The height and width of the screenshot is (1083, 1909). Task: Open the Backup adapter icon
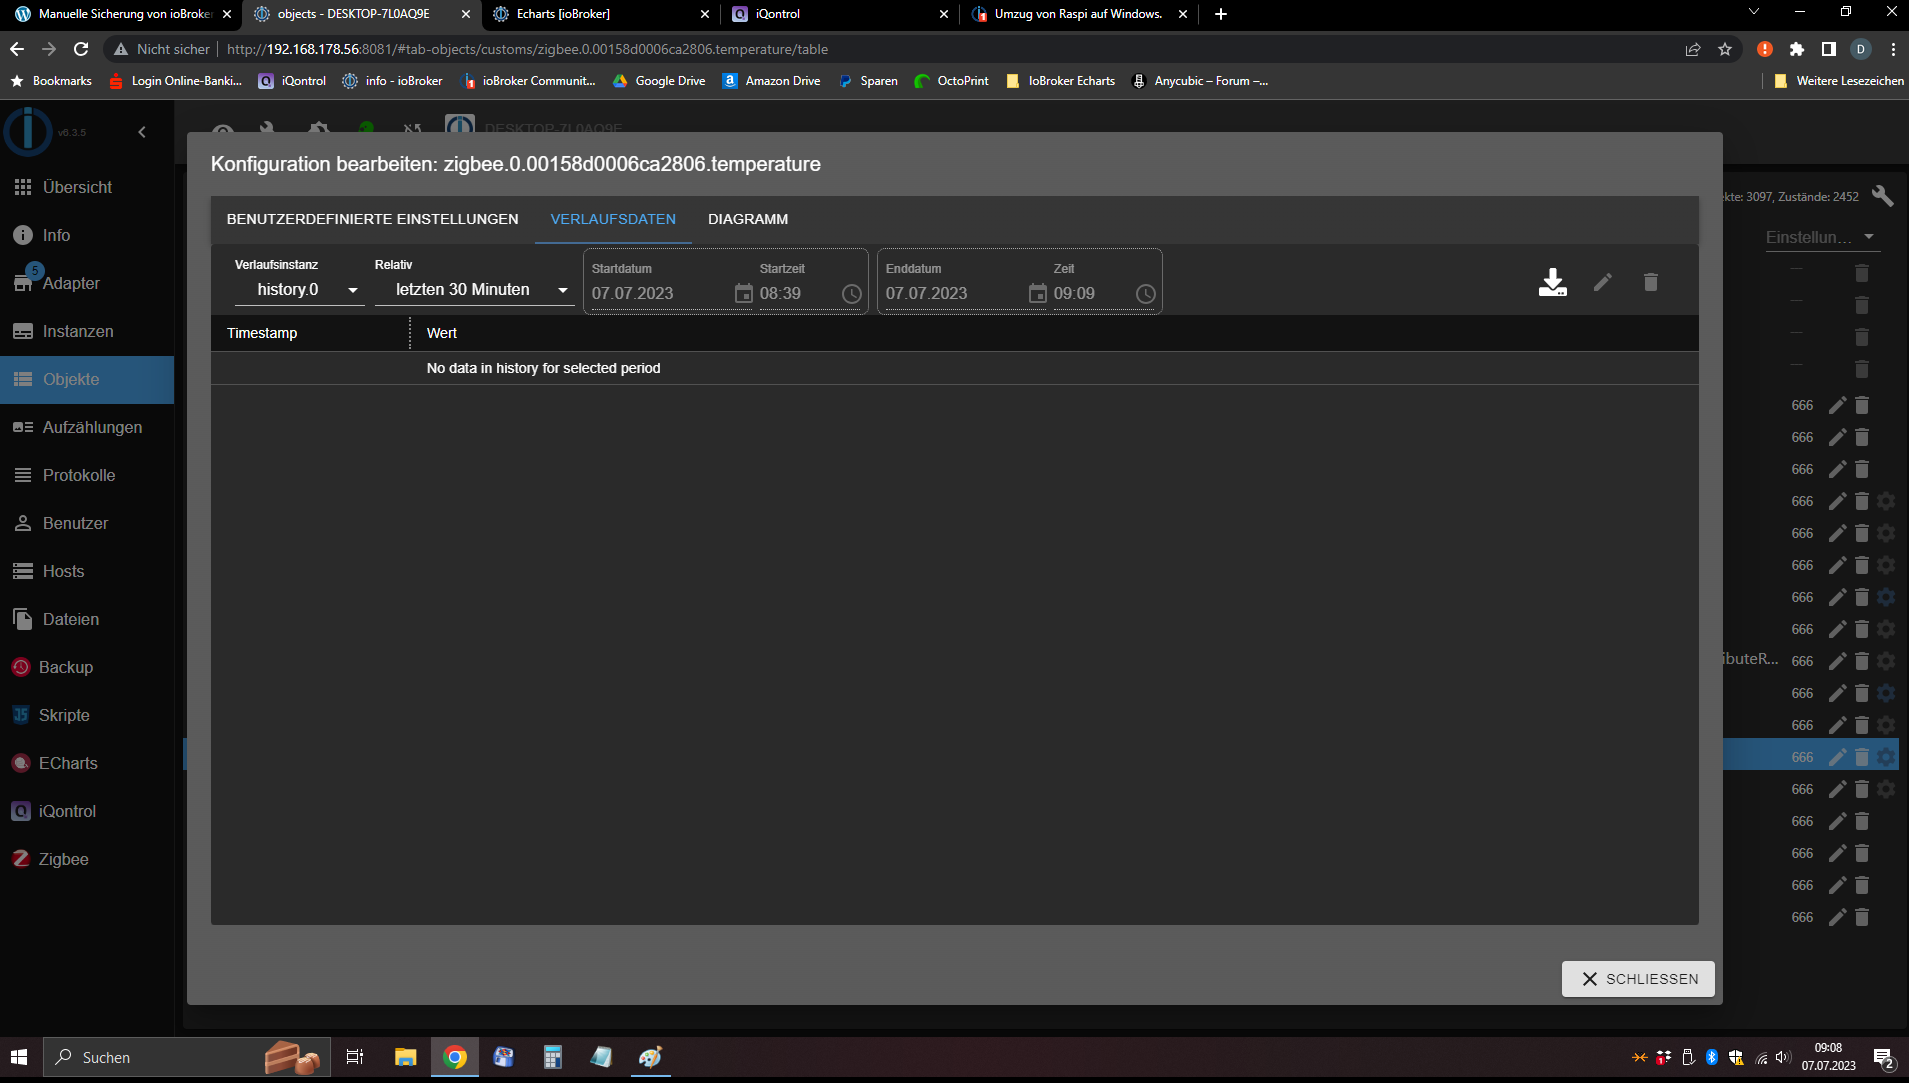pyautogui.click(x=21, y=667)
